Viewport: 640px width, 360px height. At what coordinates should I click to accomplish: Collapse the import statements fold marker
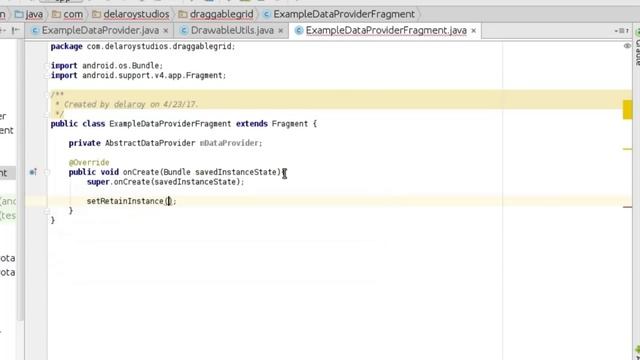(47, 65)
